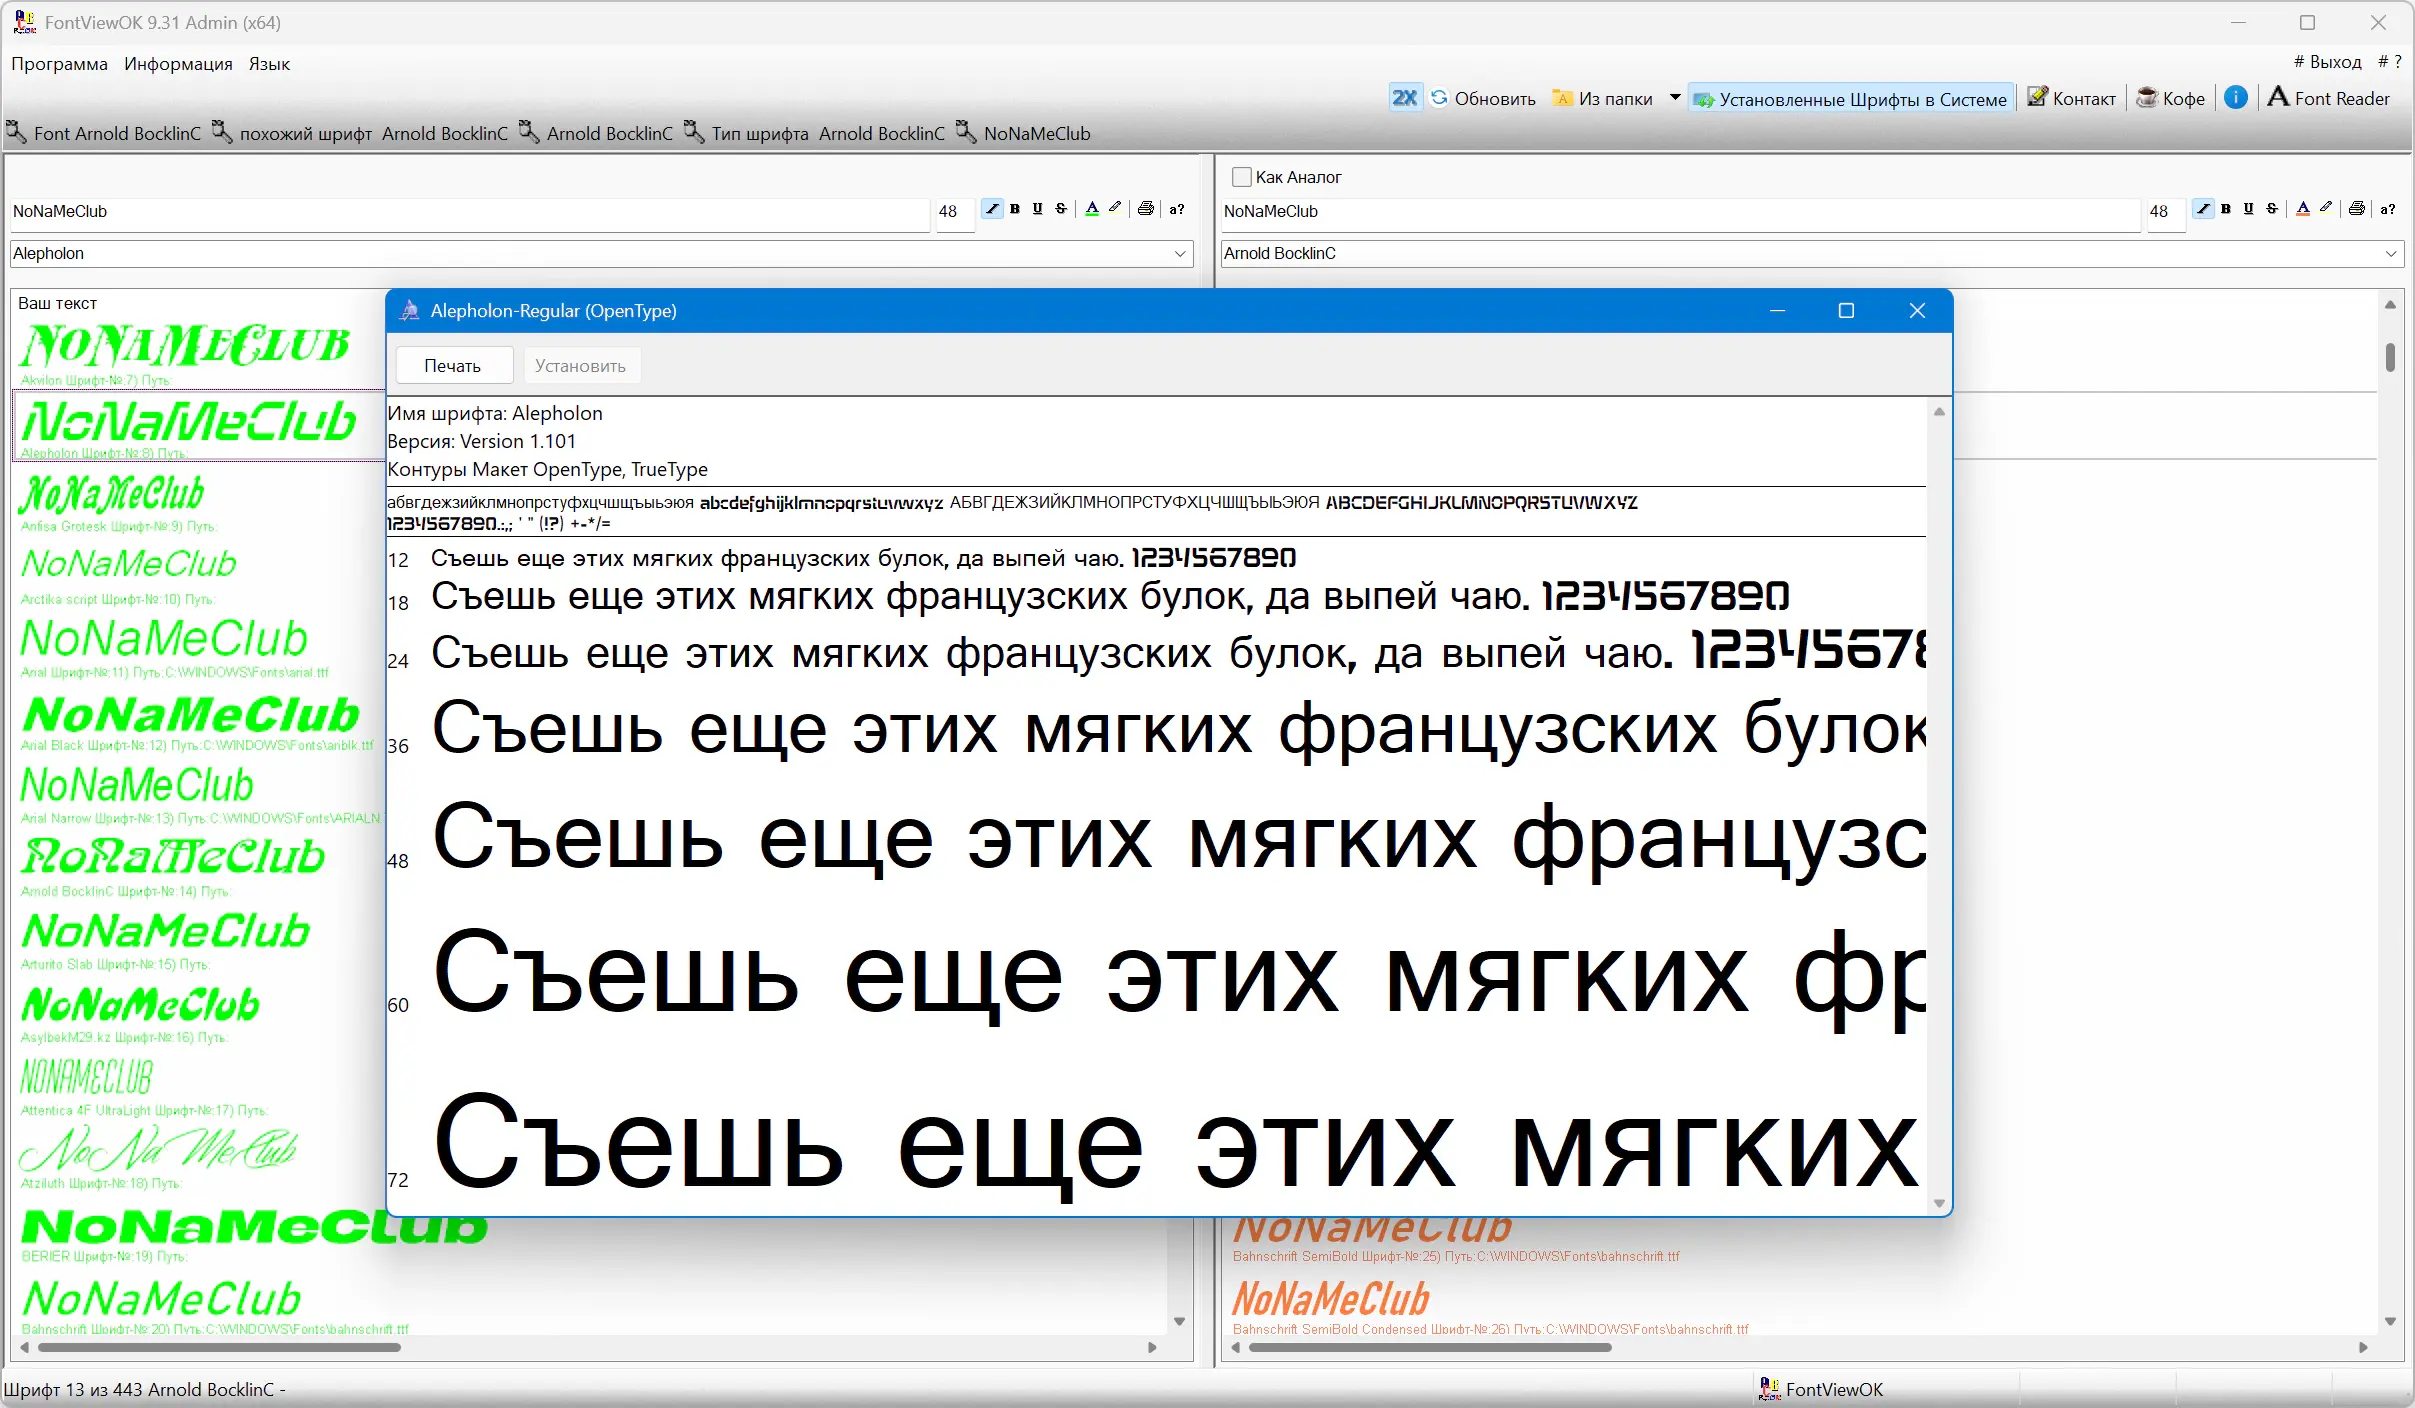Click the right panel underline icon
This screenshot has width=2415, height=1408.
[2249, 209]
